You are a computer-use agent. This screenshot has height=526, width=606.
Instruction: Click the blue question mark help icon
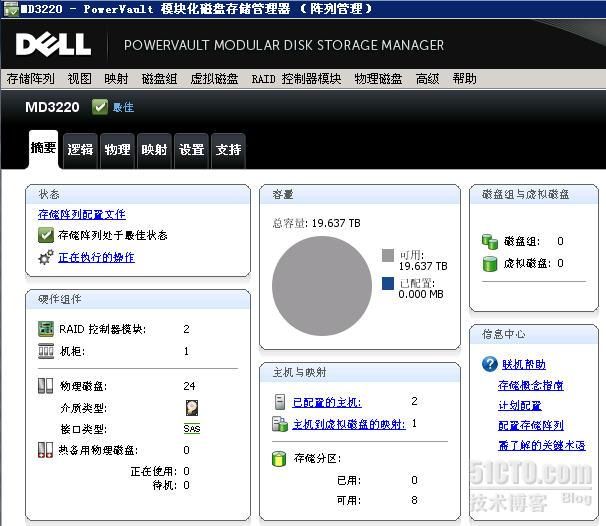coord(490,364)
